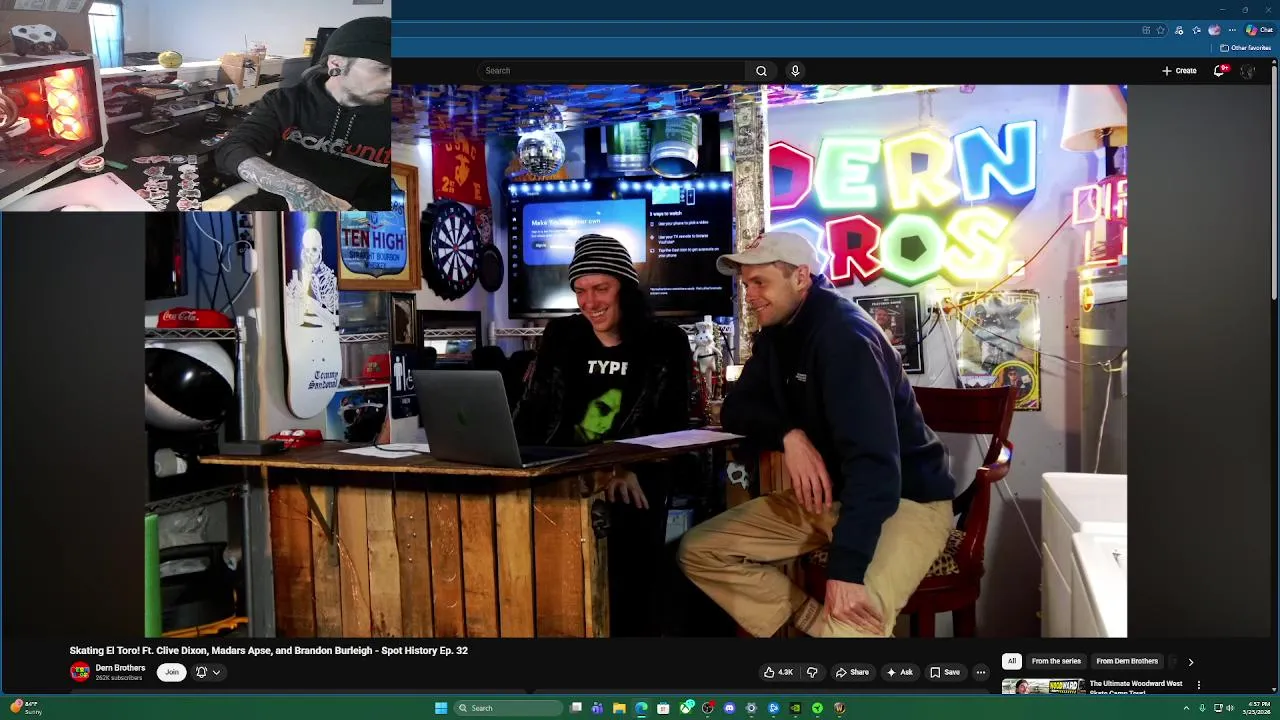
Task: Open Edge profile avatar
Action: point(1214,30)
